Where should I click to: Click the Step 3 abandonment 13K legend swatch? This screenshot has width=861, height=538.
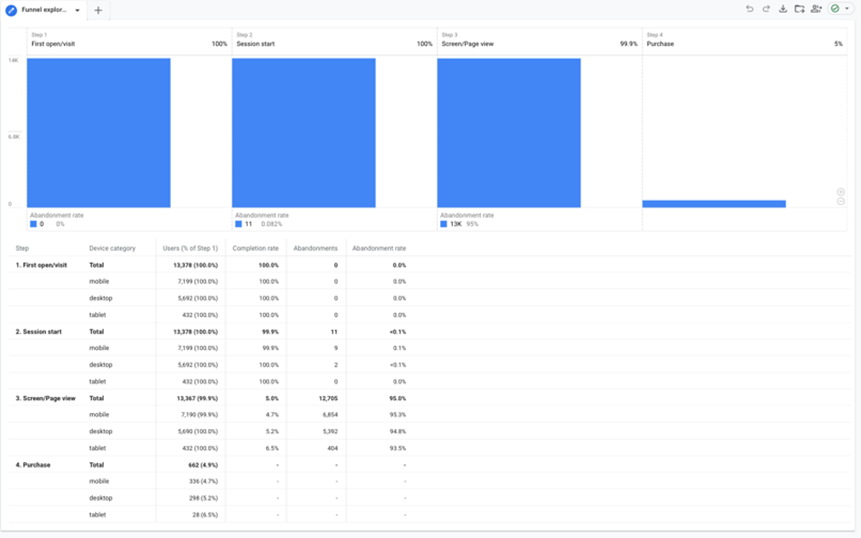click(x=444, y=224)
